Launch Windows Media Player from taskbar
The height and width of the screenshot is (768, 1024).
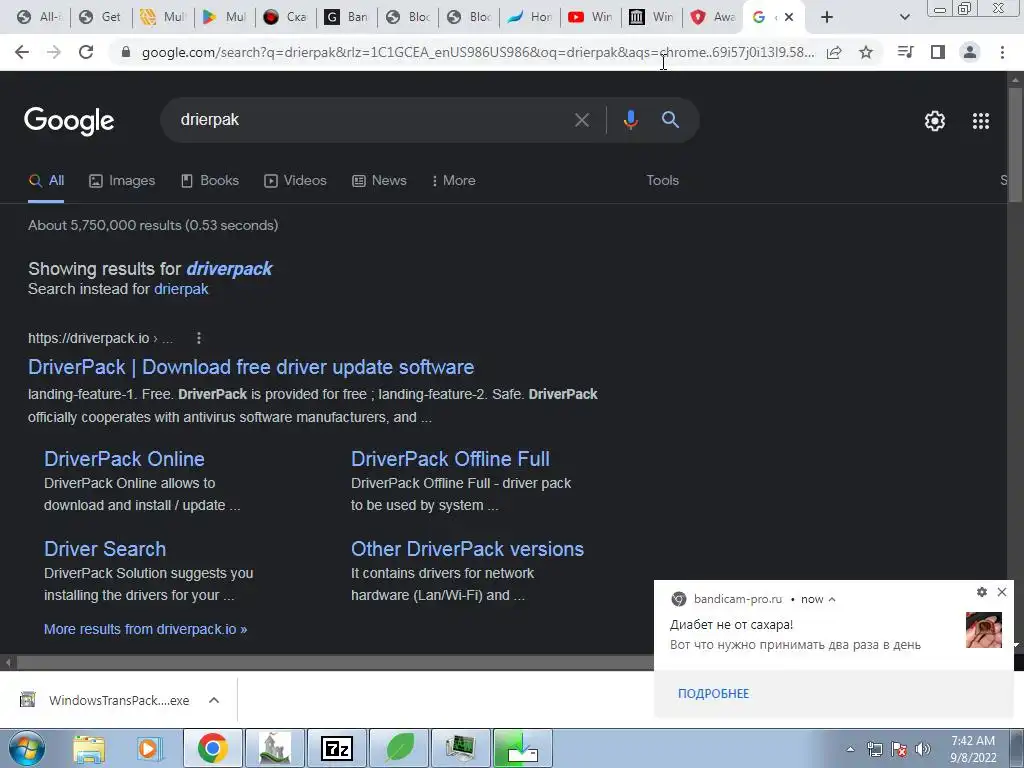(x=149, y=749)
